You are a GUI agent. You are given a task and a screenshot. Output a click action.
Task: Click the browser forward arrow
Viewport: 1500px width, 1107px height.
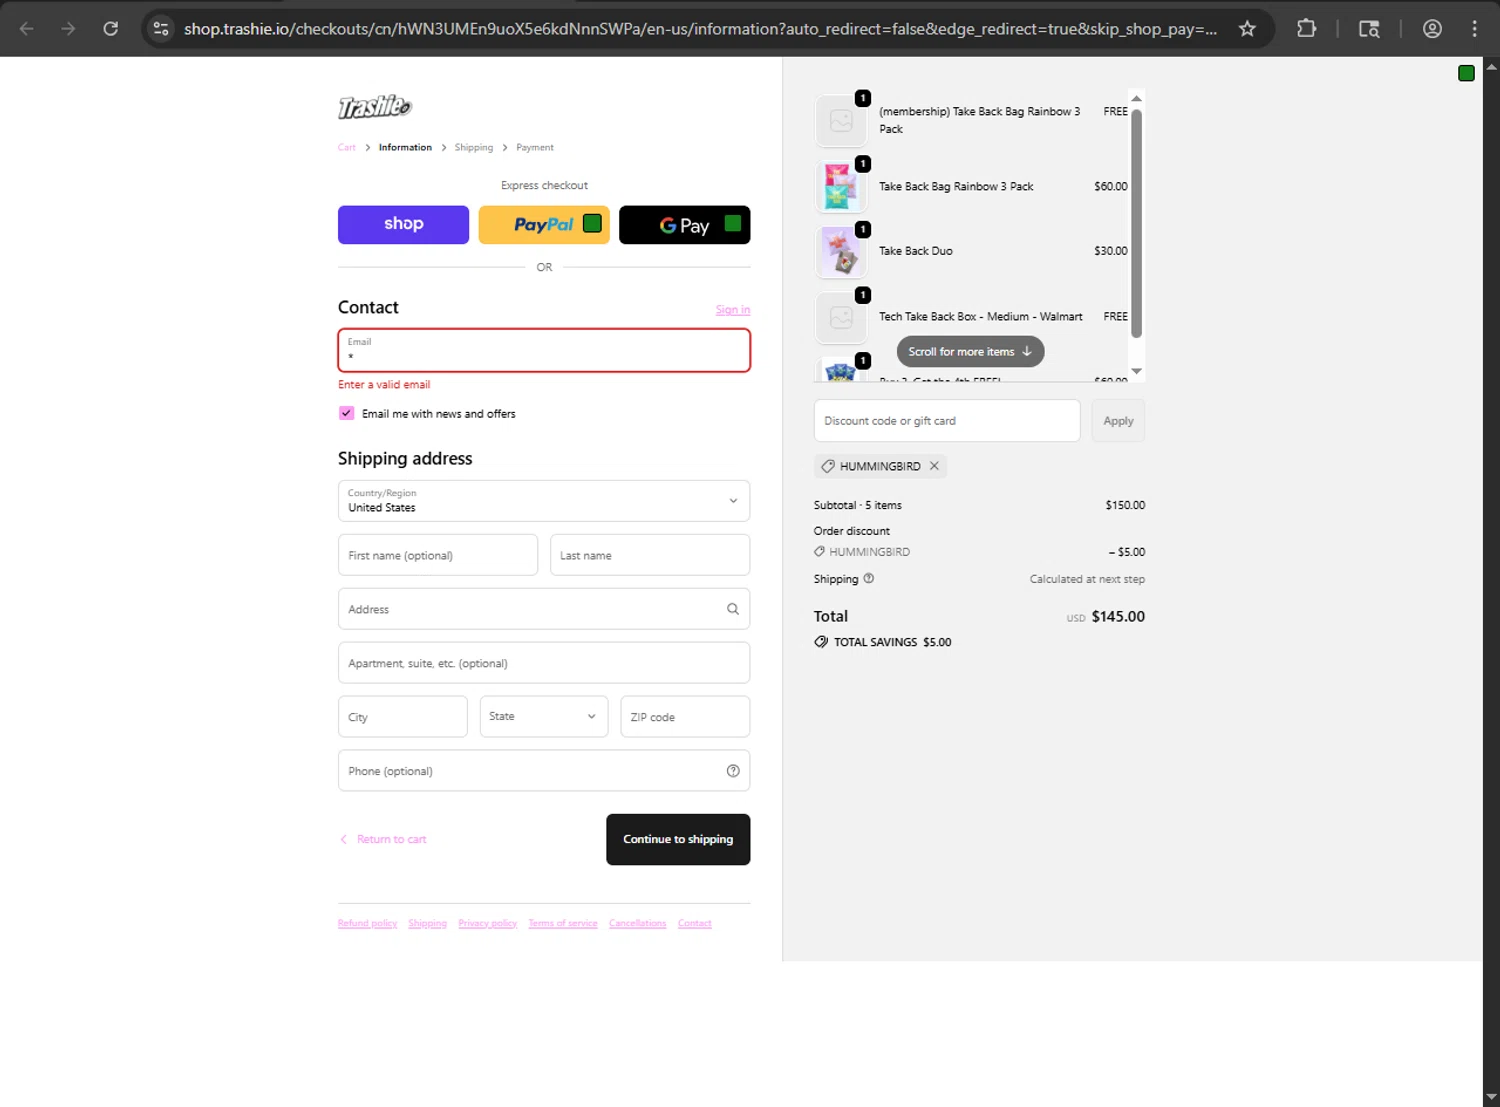[68, 29]
